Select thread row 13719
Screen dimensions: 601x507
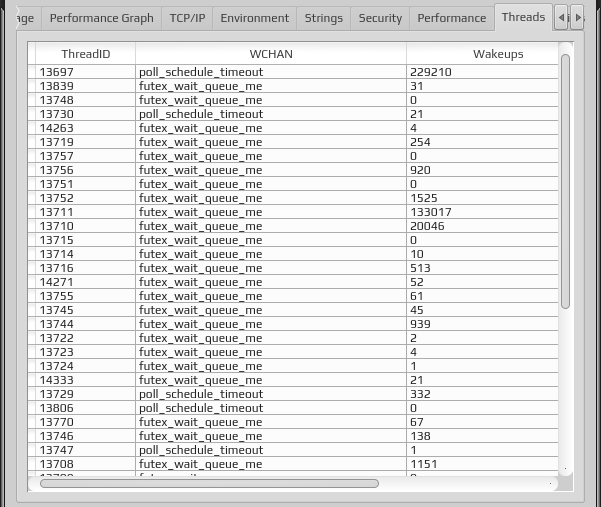(293, 142)
